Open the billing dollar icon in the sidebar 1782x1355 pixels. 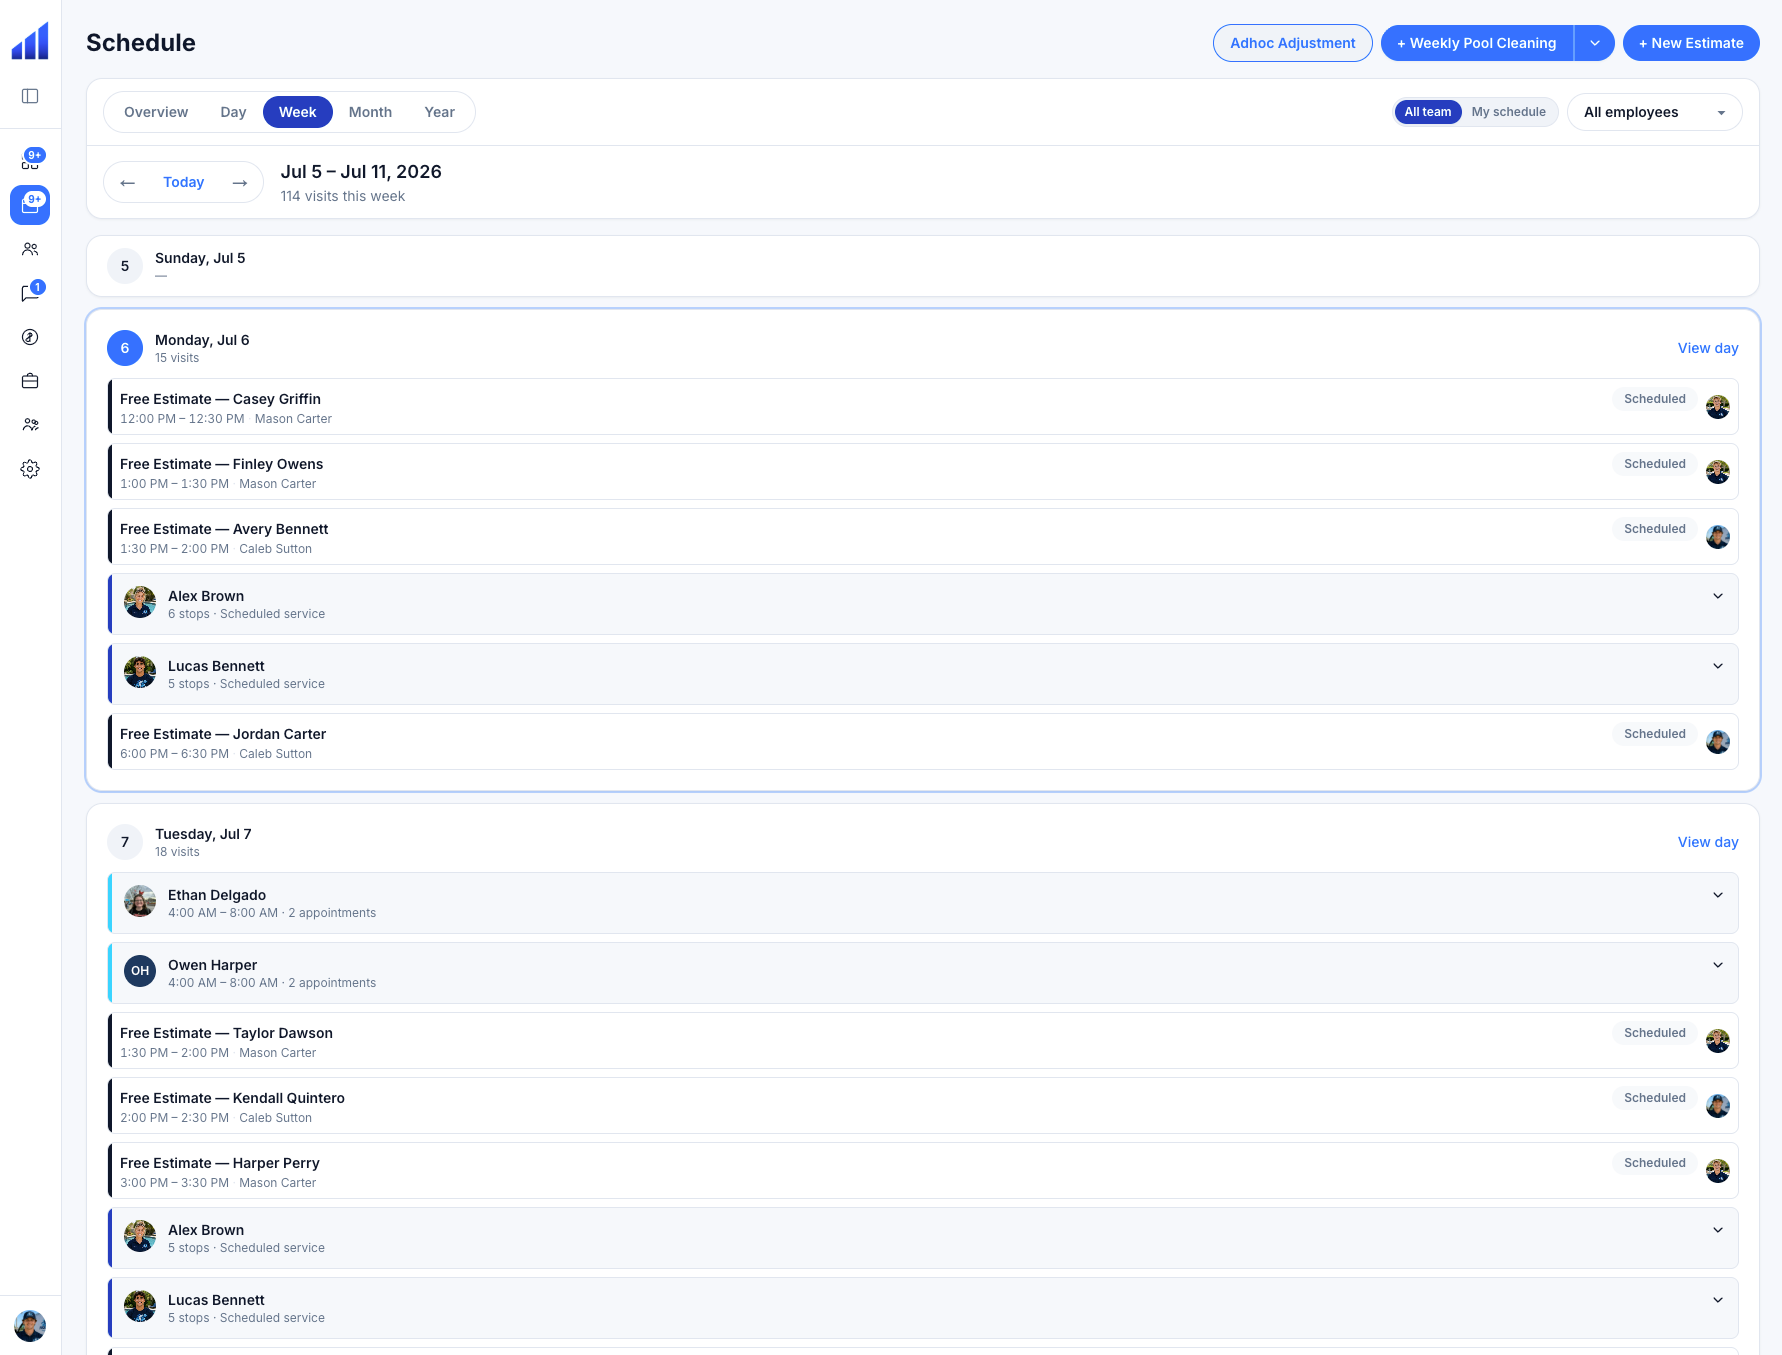pyautogui.click(x=30, y=337)
